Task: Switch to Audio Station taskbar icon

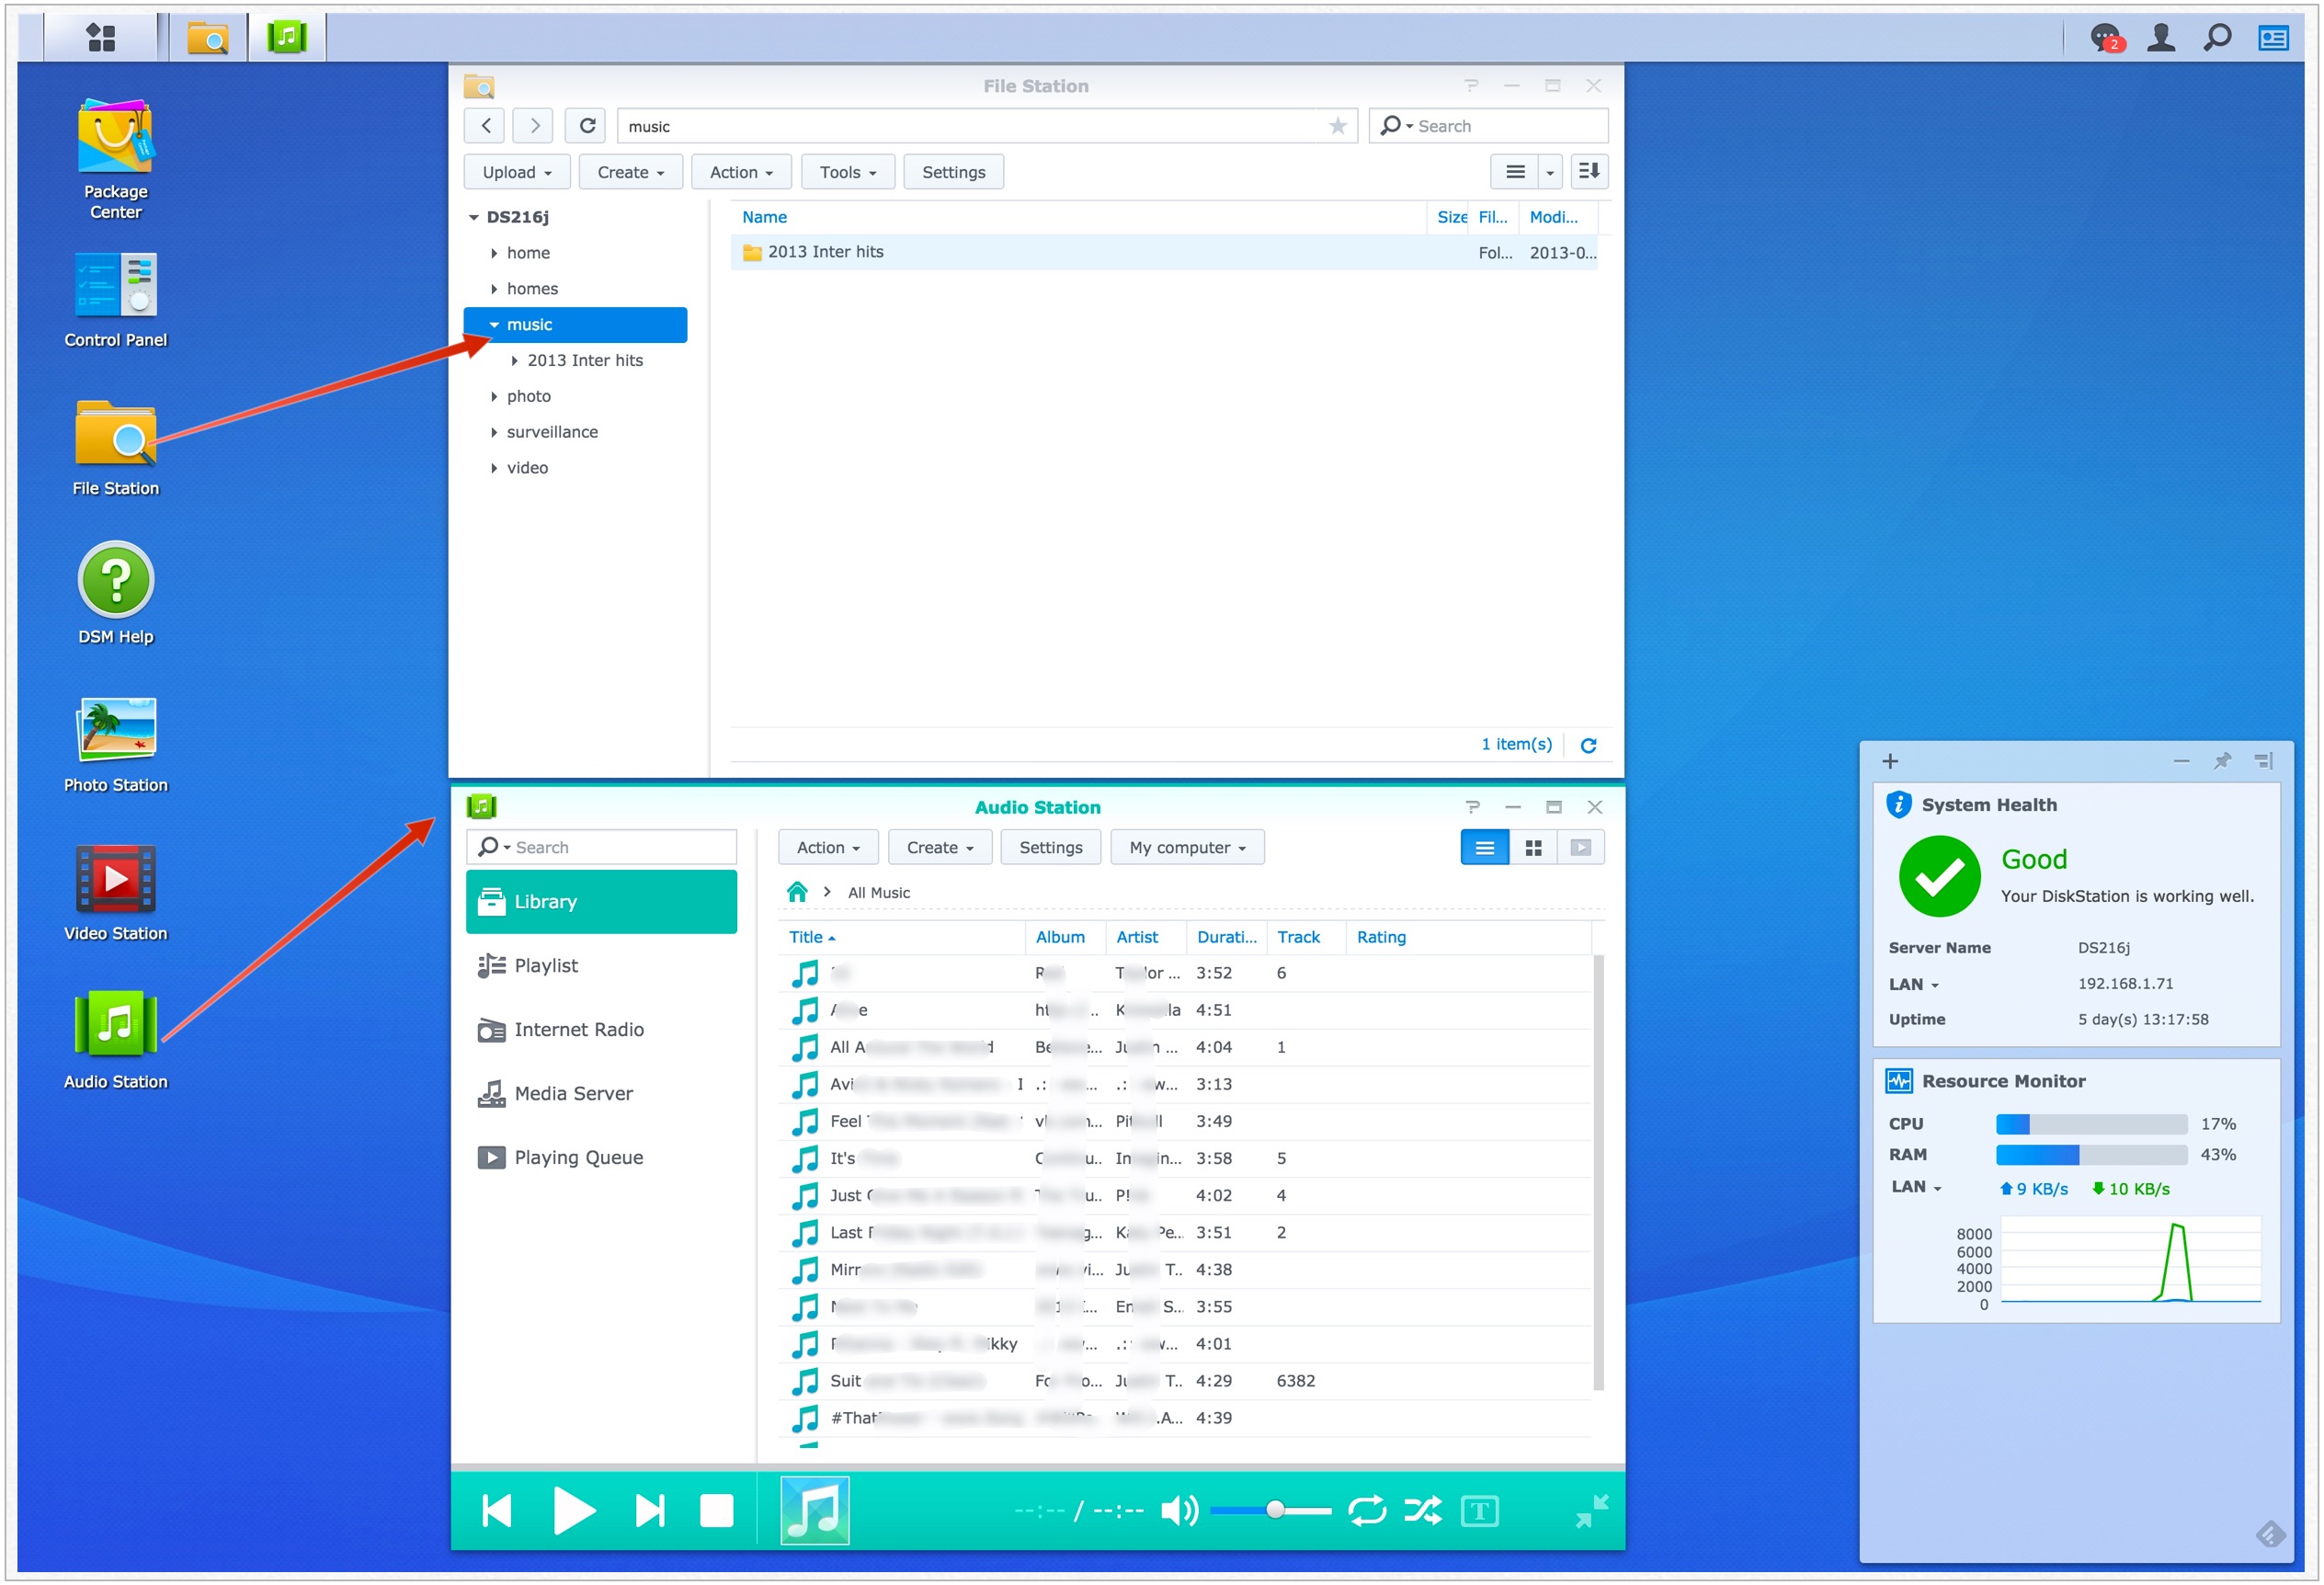Action: click(x=287, y=37)
